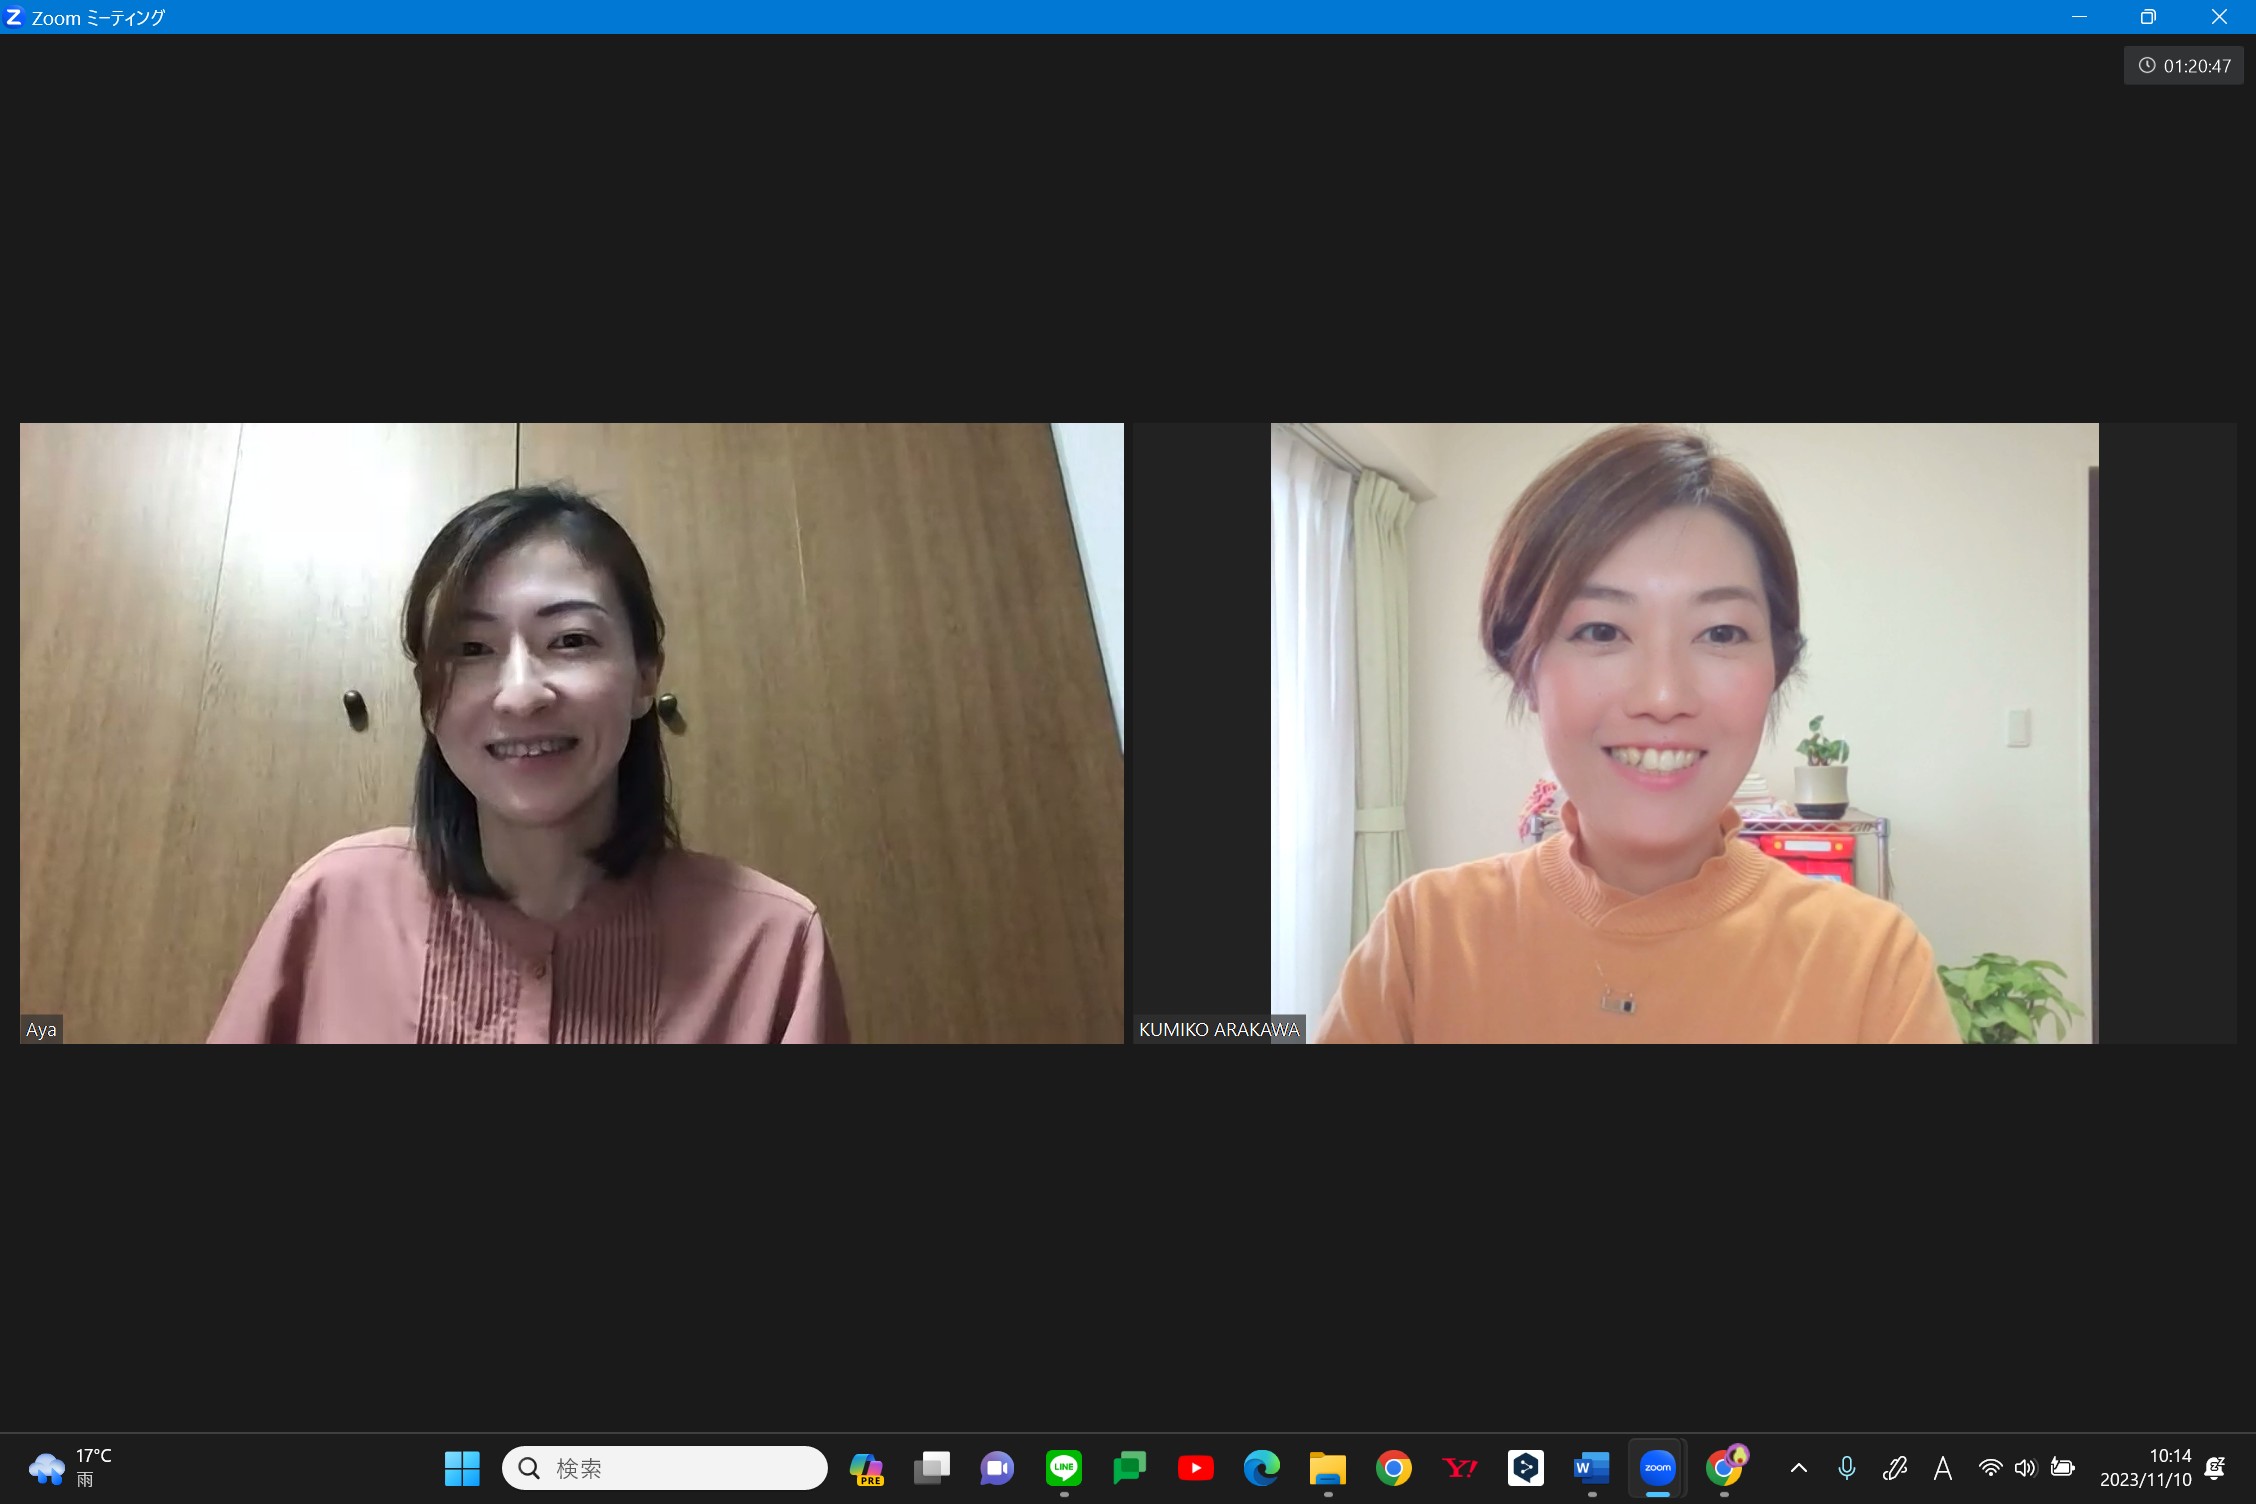Image resolution: width=2256 pixels, height=1504 pixels.
Task: Minimize the Zoom meeting window
Action: pos(2080,17)
